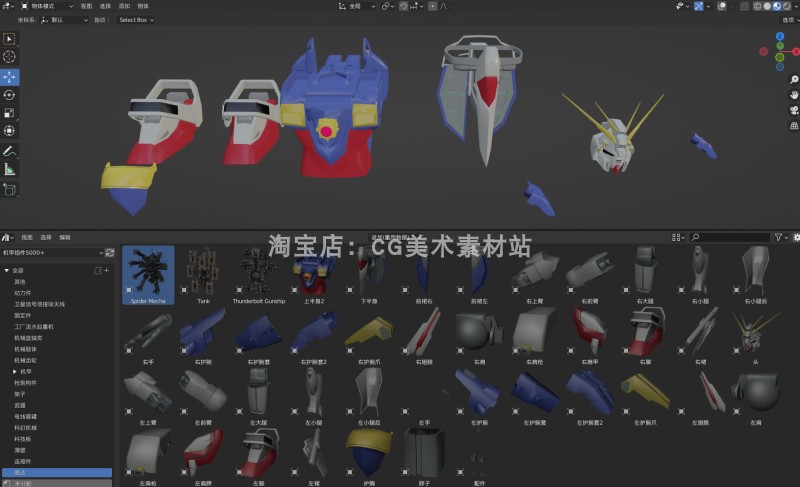Viewport: 800px width, 487px height.
Task: Switch to rendered viewport shading
Action: pyautogui.click(x=786, y=6)
